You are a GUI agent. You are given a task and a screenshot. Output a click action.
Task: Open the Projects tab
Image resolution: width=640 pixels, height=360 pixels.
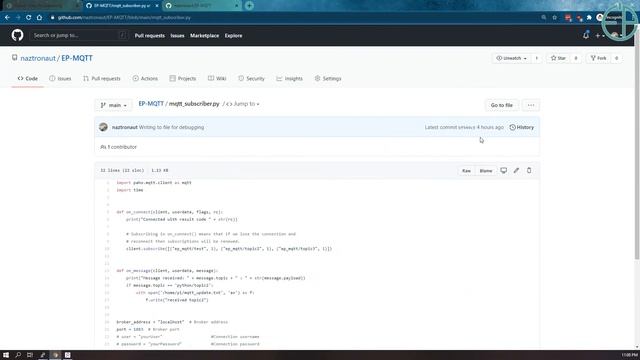coord(183,78)
